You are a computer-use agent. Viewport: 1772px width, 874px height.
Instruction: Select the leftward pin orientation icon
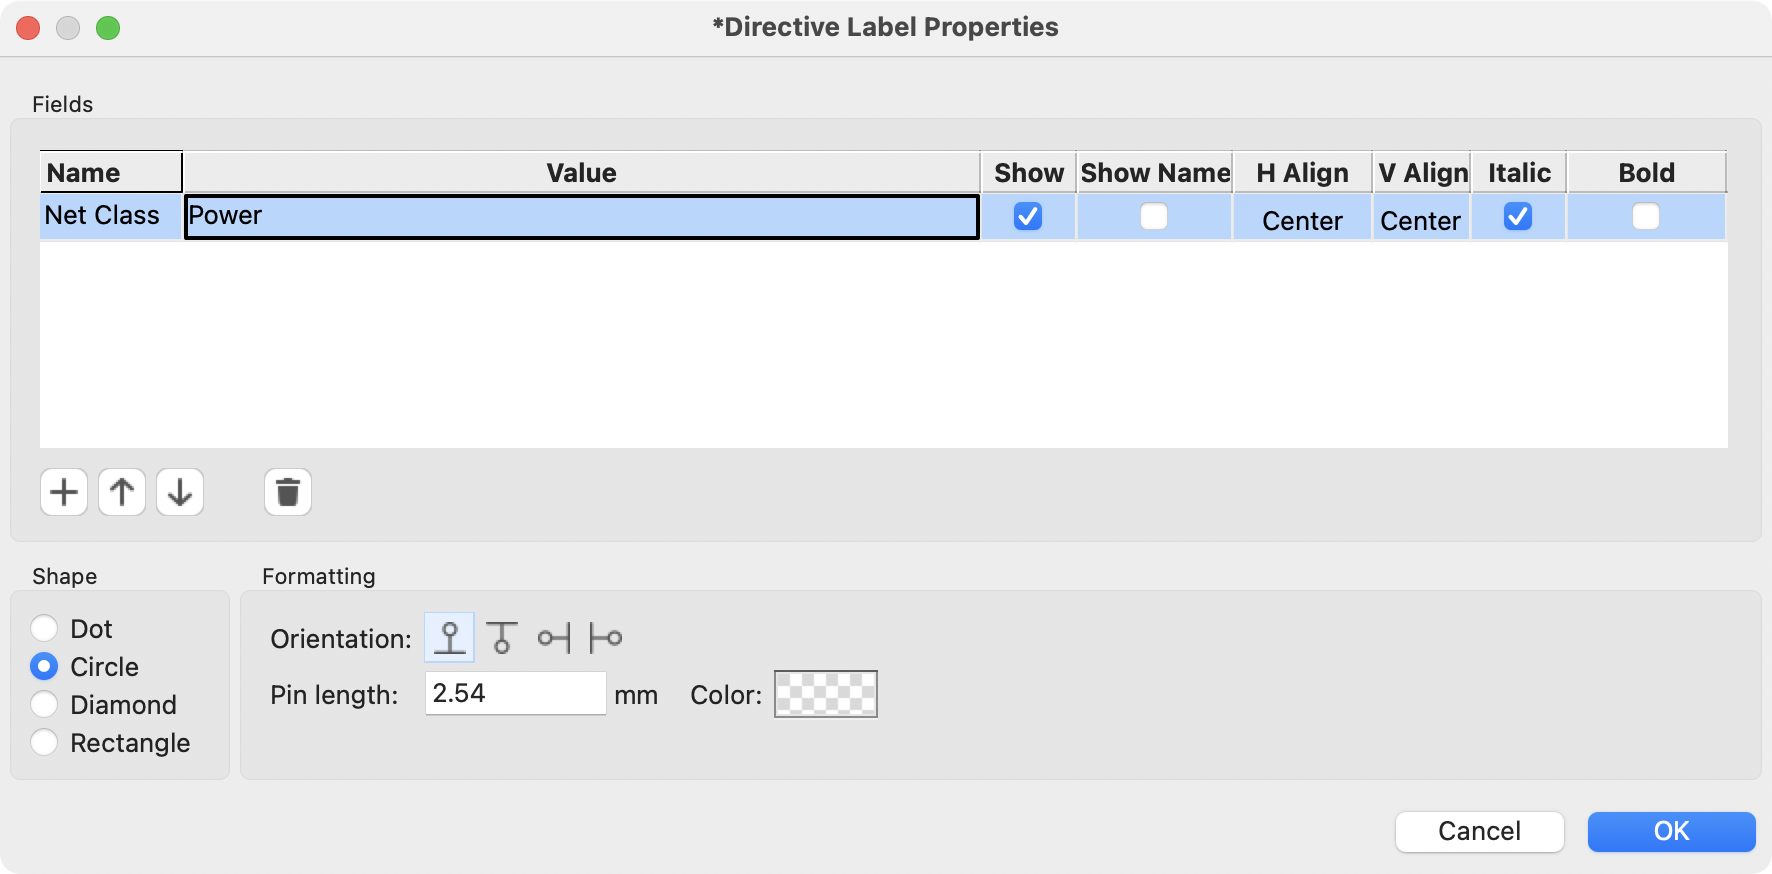pyautogui.click(x=554, y=637)
